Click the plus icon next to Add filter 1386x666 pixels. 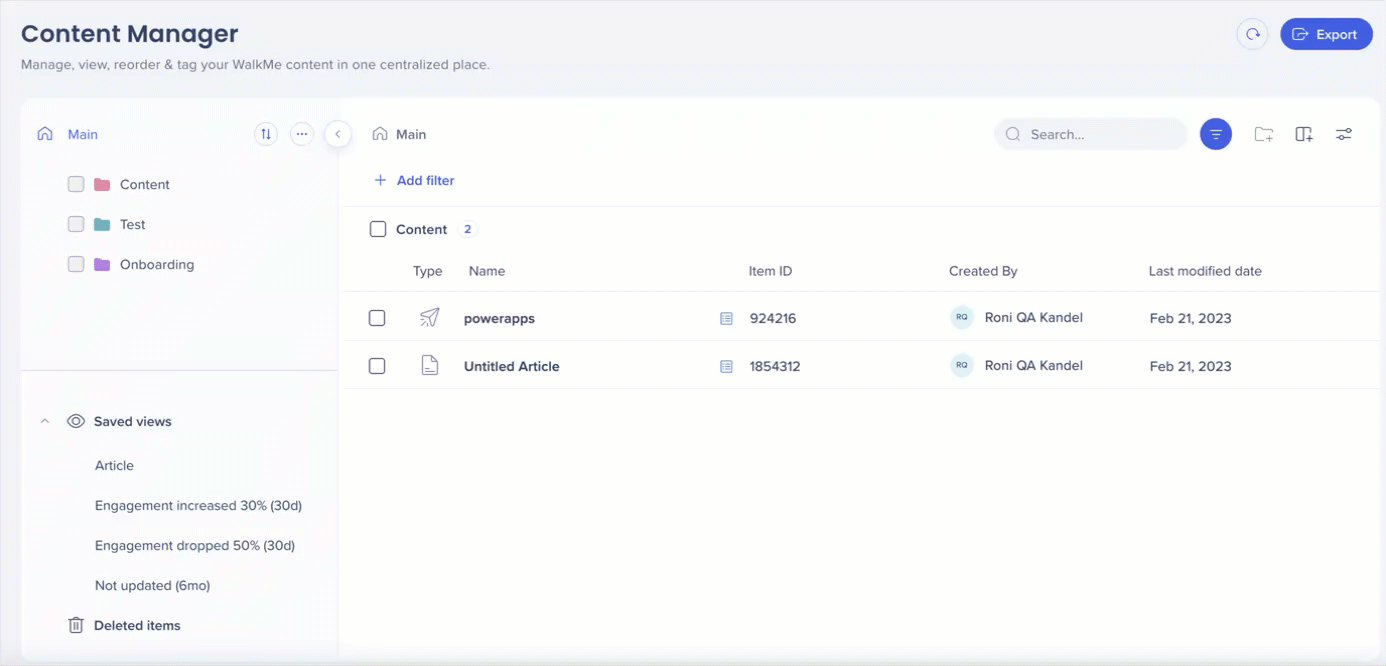point(380,180)
